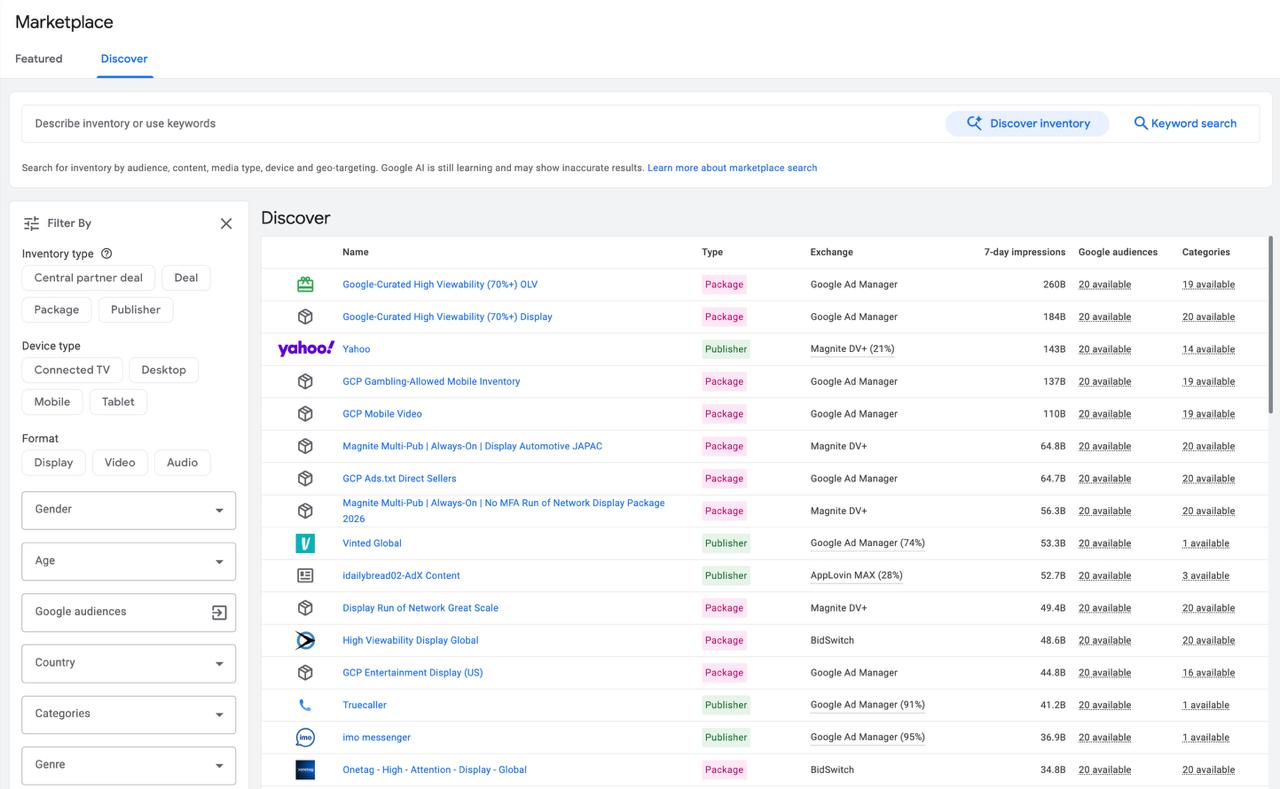This screenshot has height=789, width=1280.
Task: Open the Inventory type help icon
Action: [x=107, y=254]
